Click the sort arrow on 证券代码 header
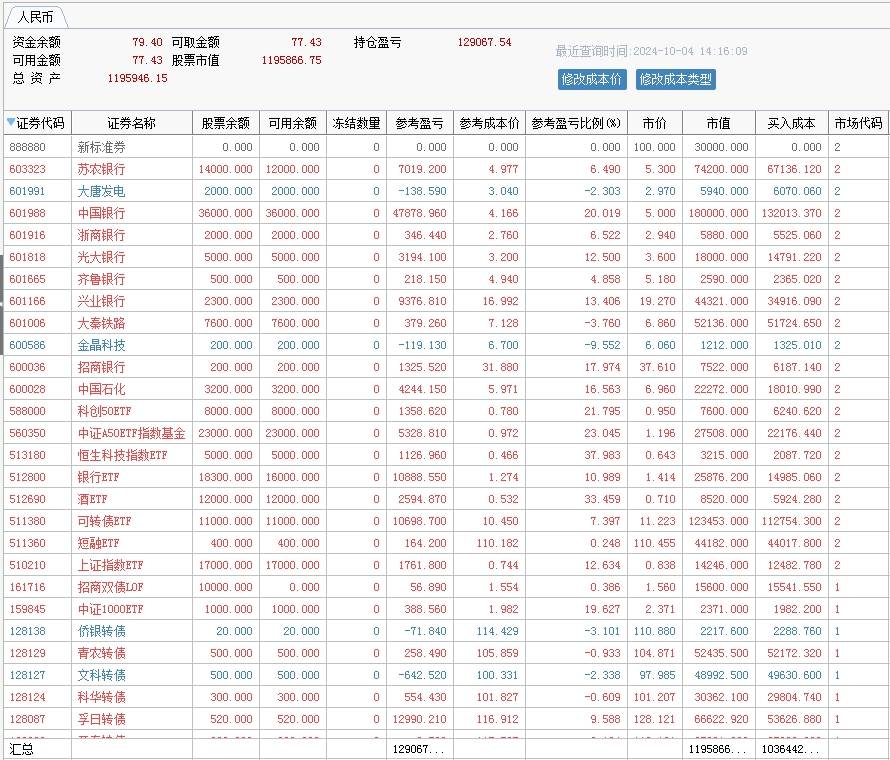Image resolution: width=890 pixels, height=760 pixels. (x=10, y=122)
